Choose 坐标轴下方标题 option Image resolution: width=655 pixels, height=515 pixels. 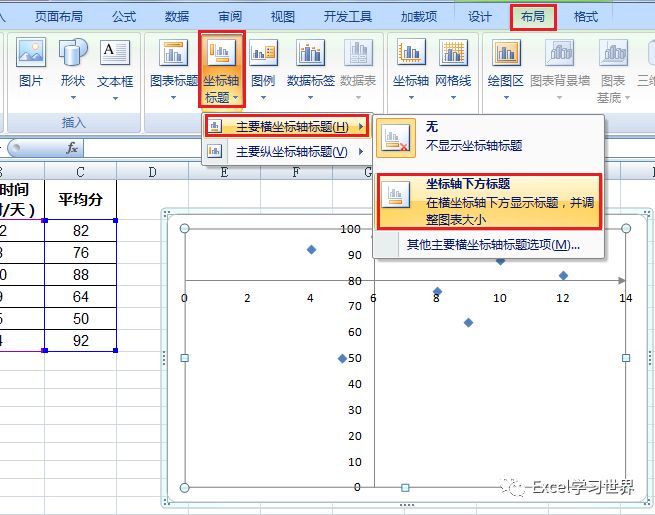pos(489,202)
